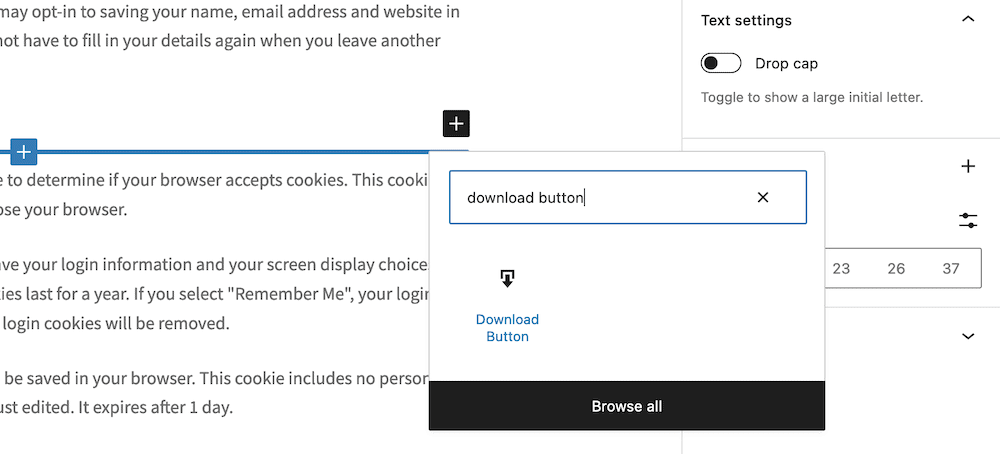The image size is (1000, 454).
Task: Click the Browse all button
Action: 627,406
